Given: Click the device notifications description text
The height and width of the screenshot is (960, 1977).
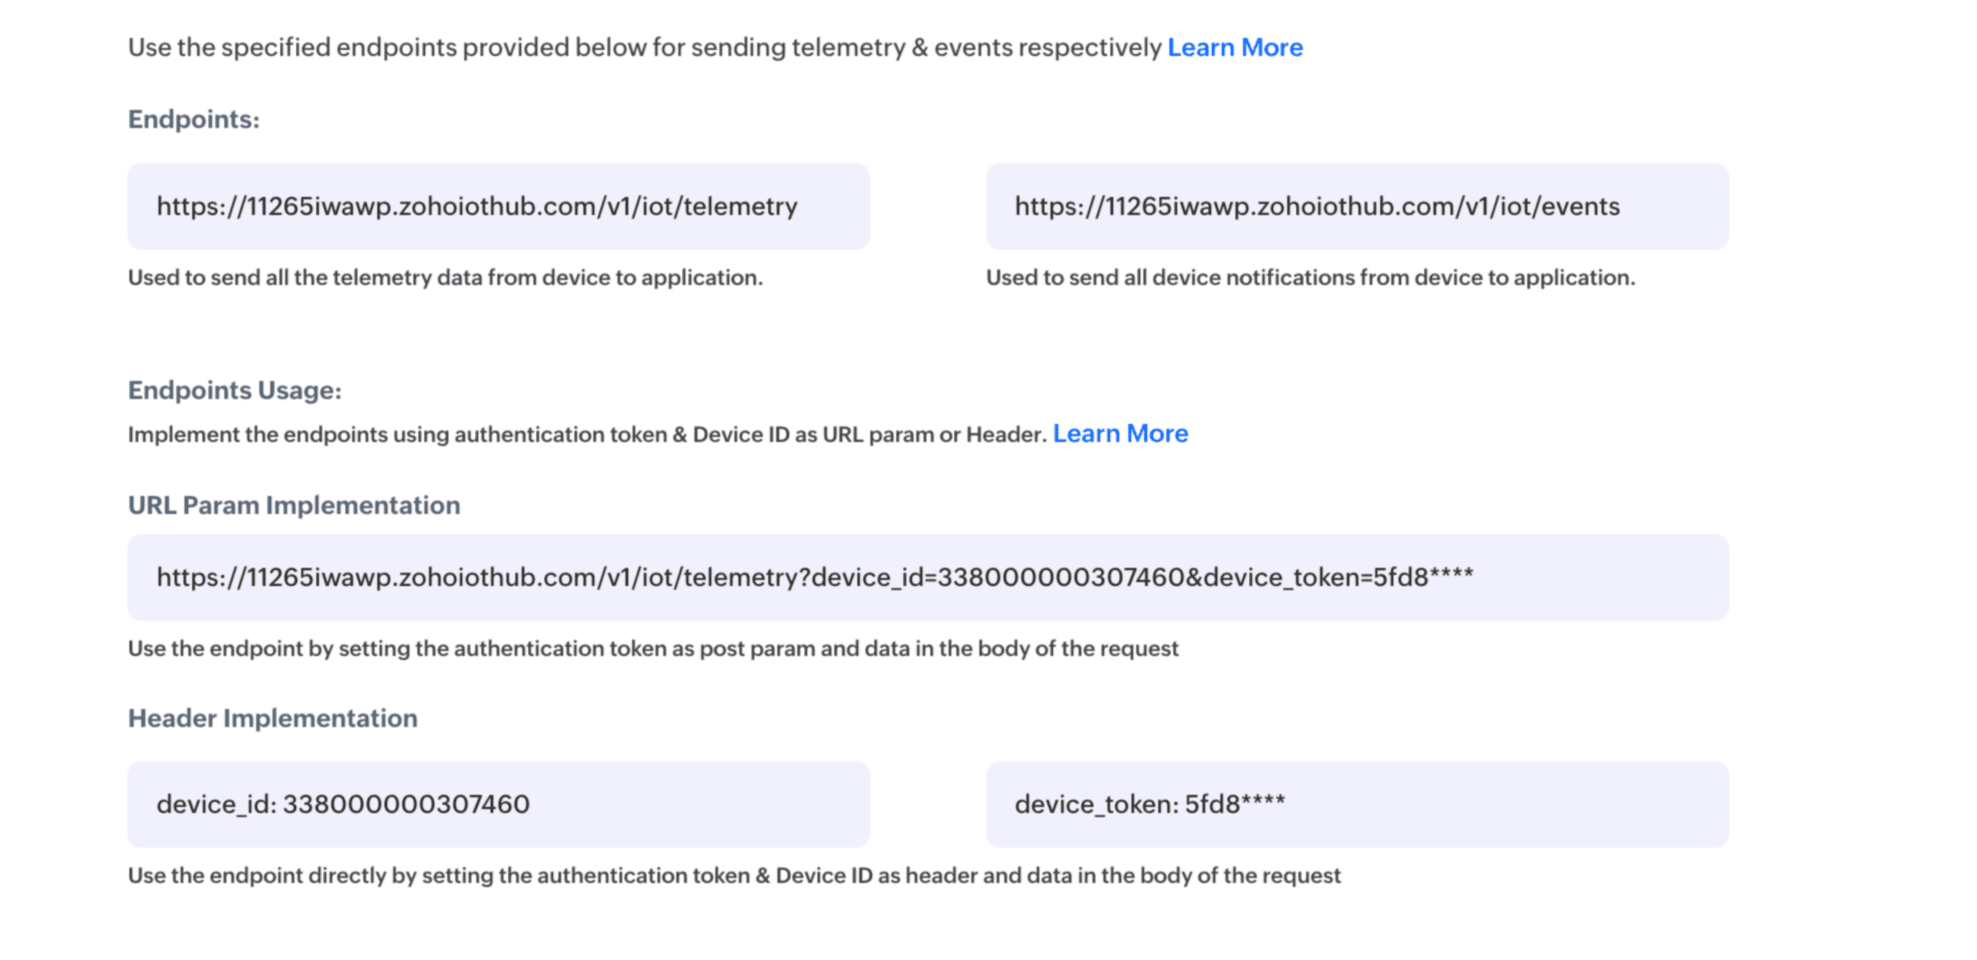Looking at the screenshot, I should click(x=1310, y=278).
